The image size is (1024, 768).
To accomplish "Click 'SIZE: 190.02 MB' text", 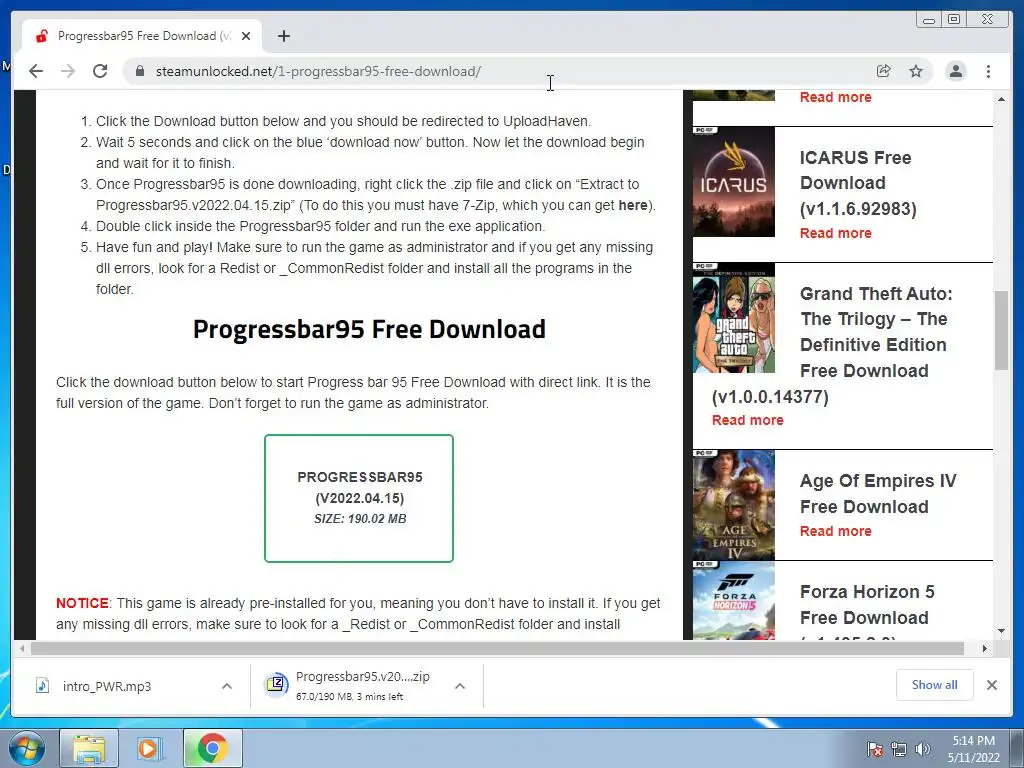I will click(360, 519).
